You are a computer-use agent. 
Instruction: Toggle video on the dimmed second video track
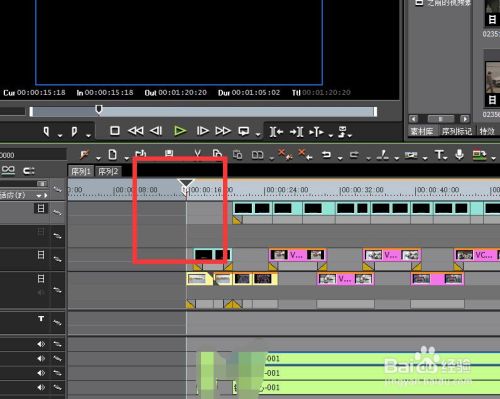tap(41, 232)
